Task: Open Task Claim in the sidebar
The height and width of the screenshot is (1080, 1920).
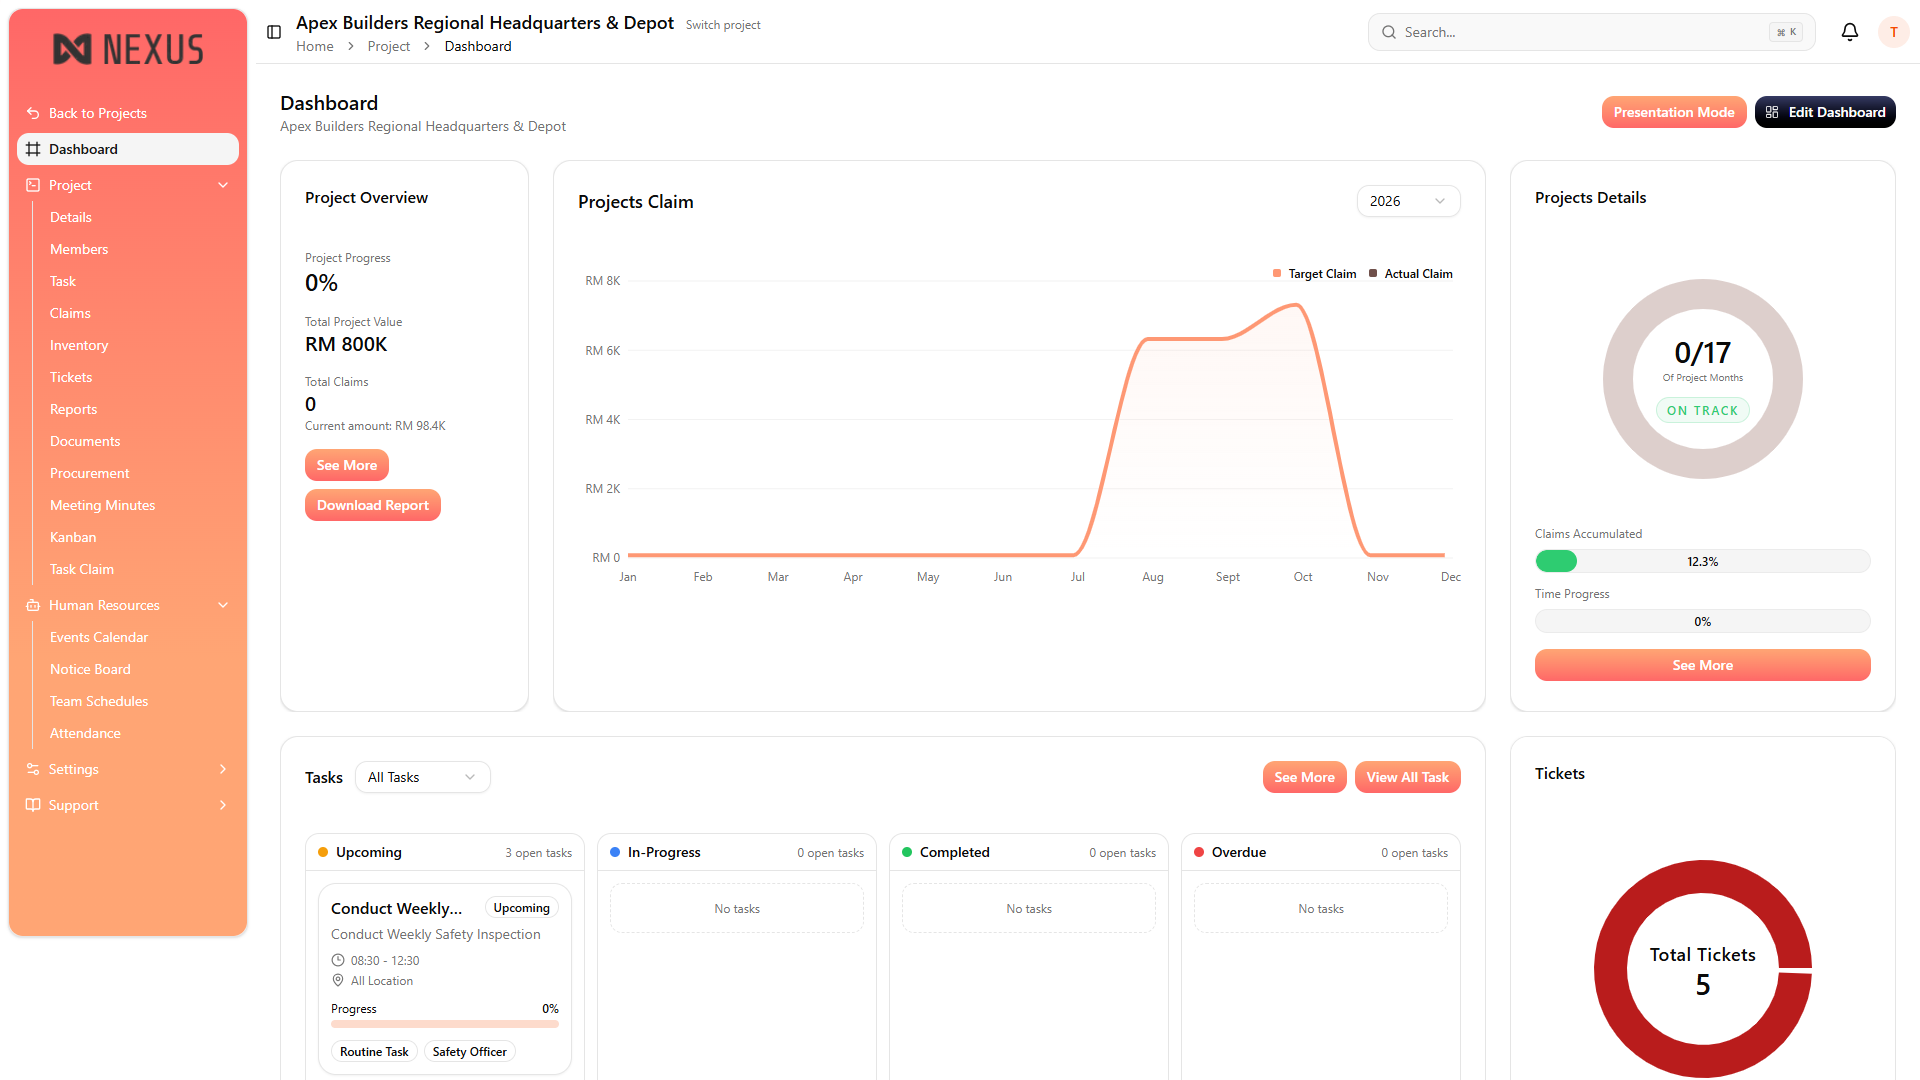Action: 82,569
